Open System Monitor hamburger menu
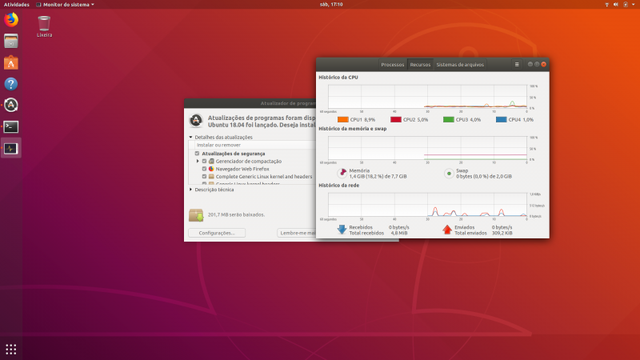Screen dimensions: 640x360 (517, 64)
